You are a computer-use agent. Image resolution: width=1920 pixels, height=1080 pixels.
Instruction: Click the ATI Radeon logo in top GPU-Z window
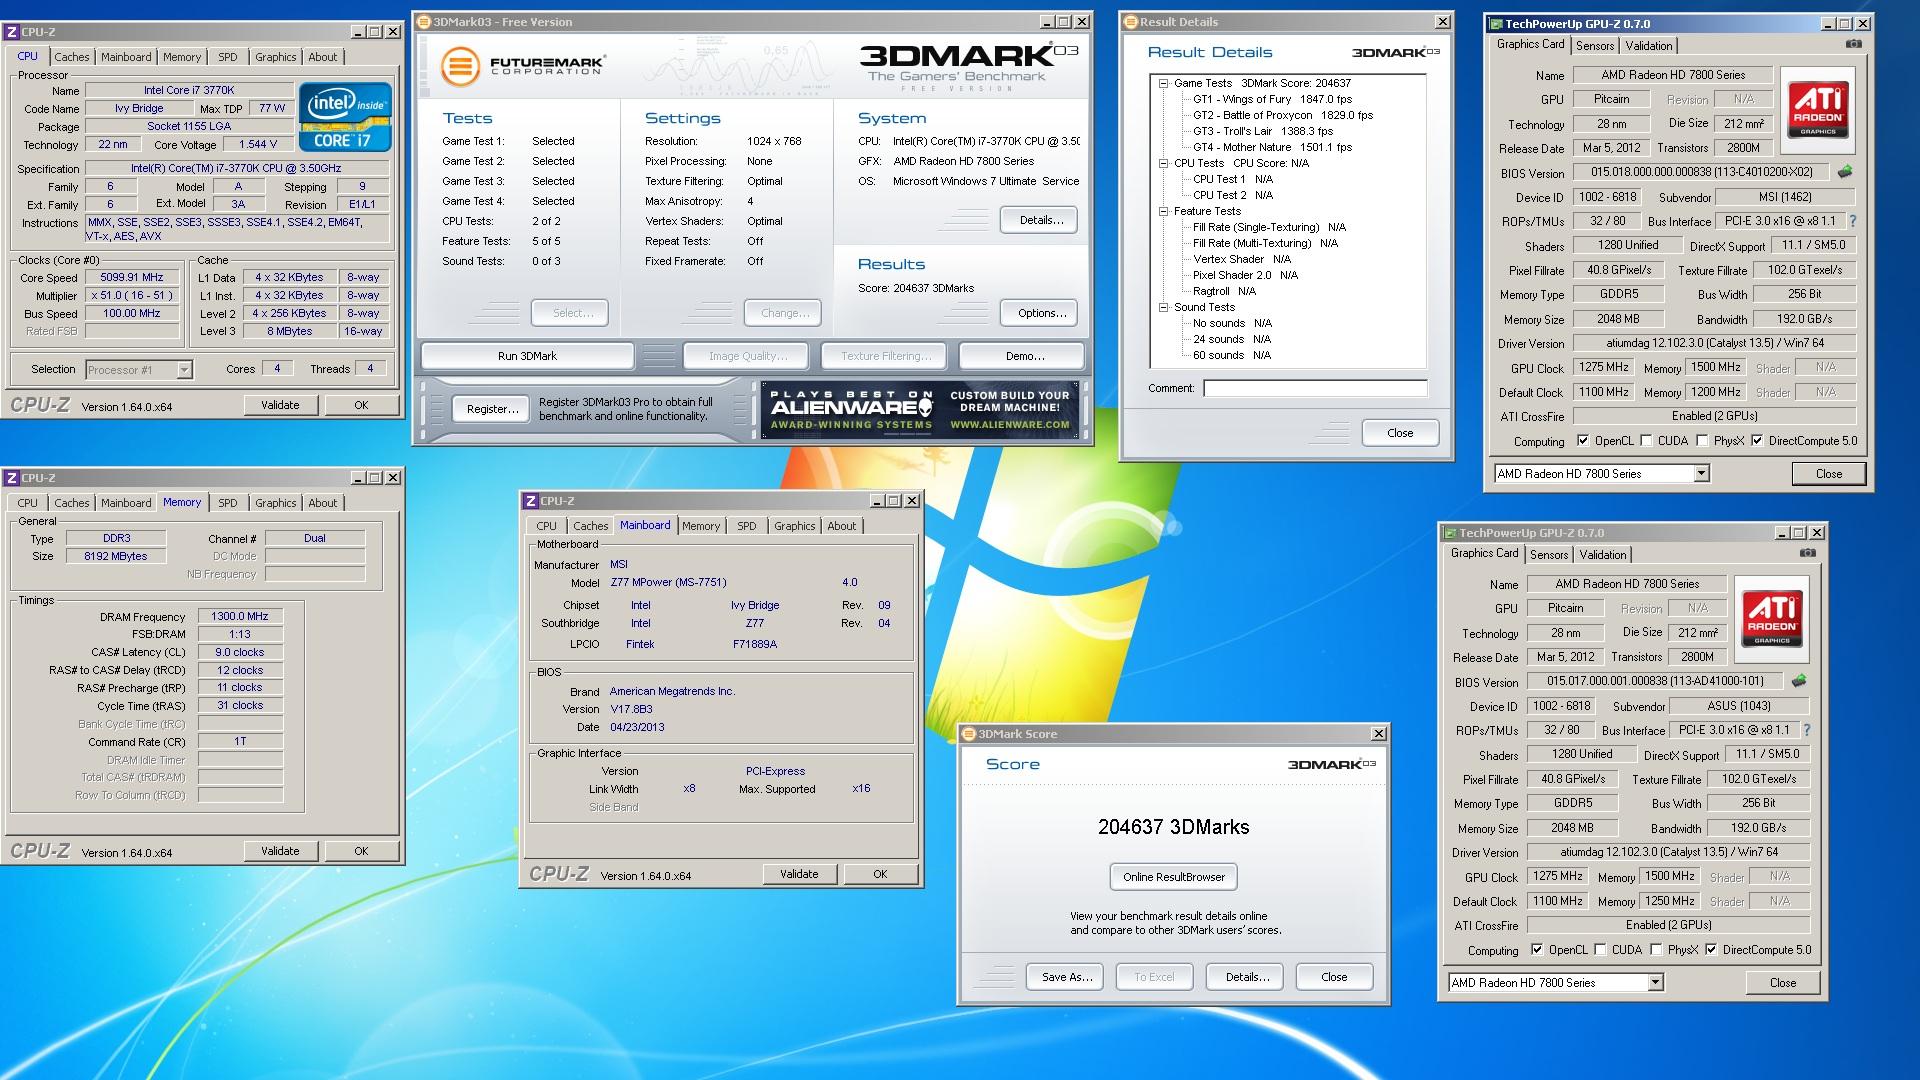coord(1818,109)
